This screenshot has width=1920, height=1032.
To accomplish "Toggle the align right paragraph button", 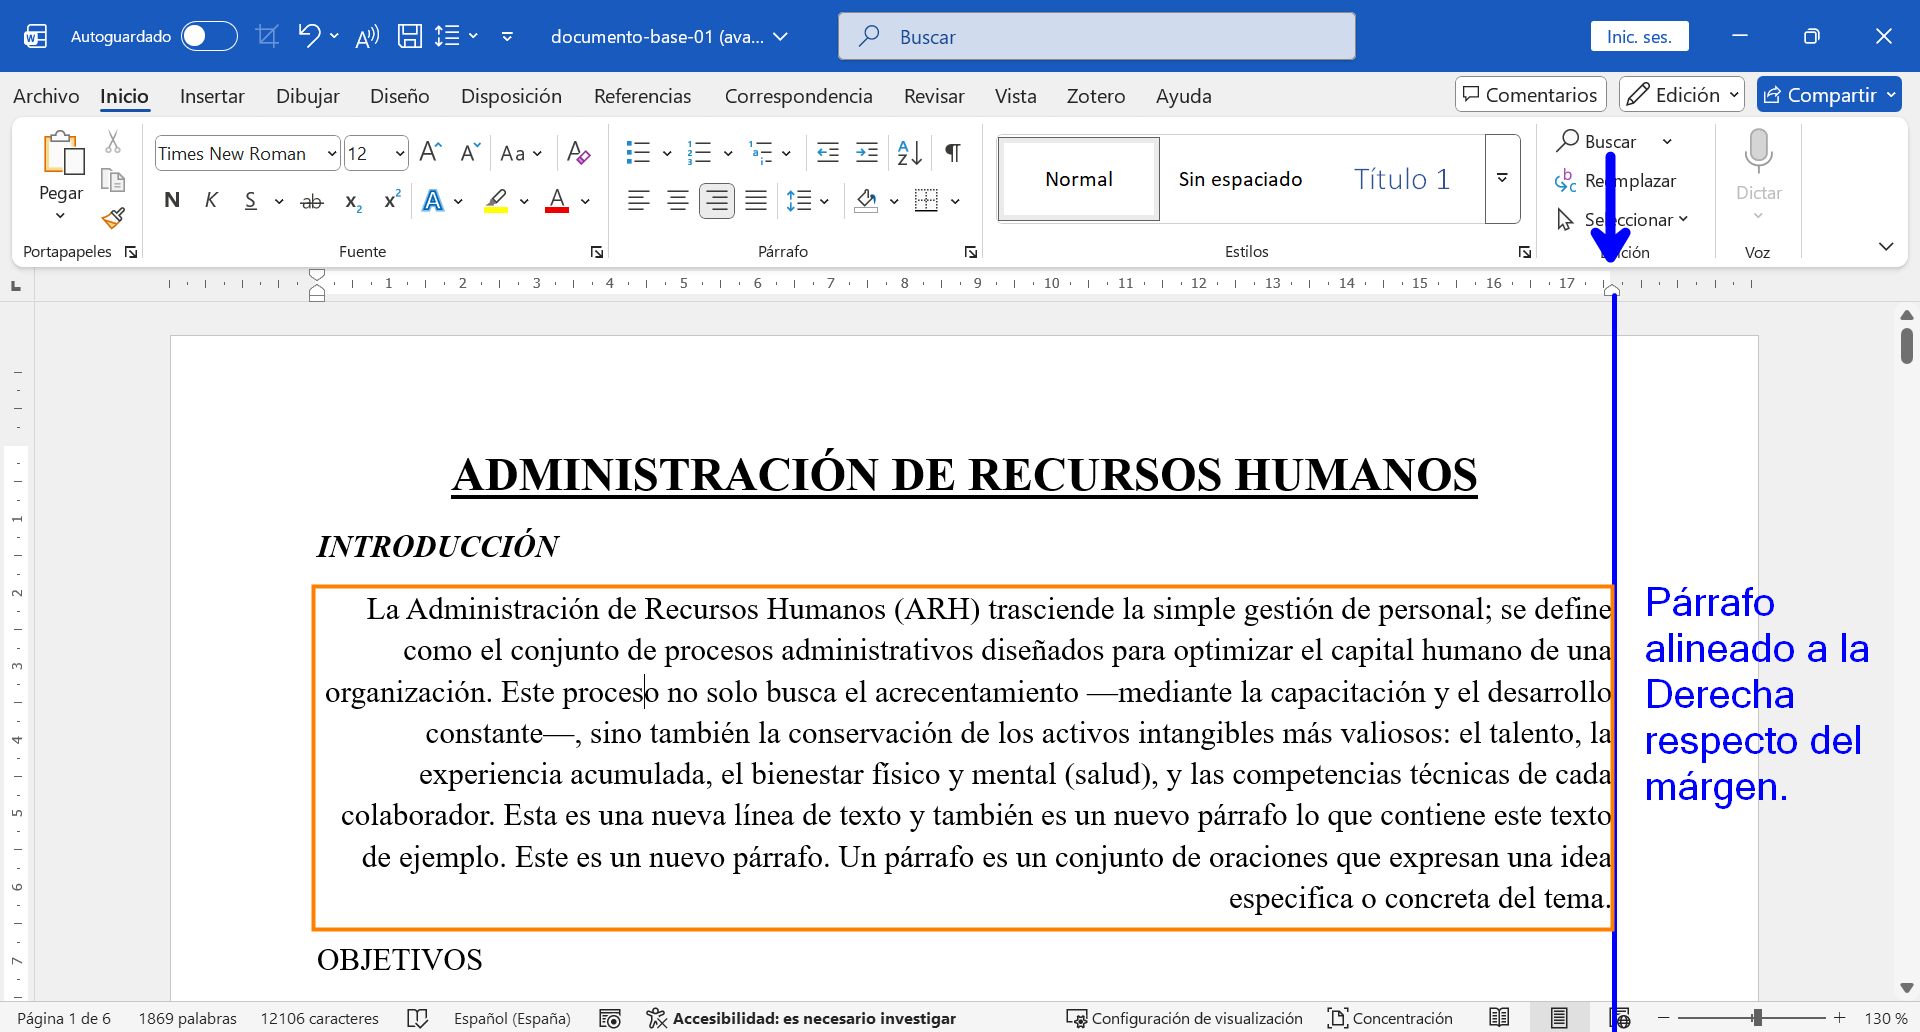I will (x=716, y=201).
